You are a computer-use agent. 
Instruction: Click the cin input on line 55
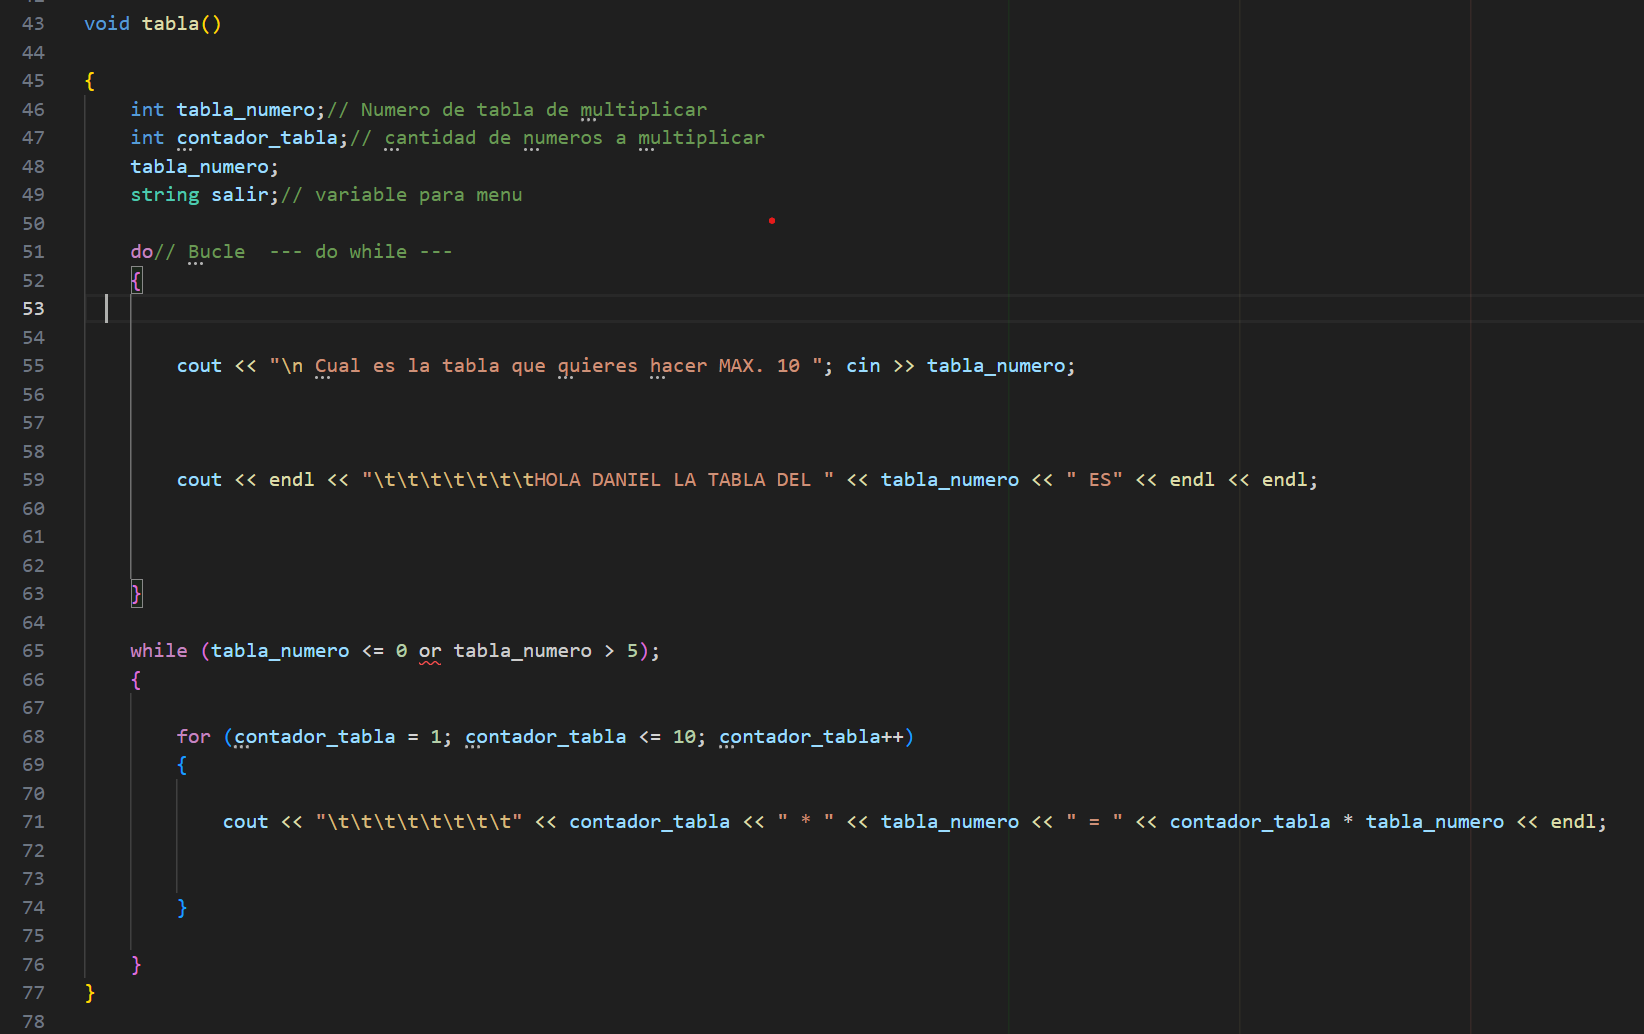[x=863, y=365]
